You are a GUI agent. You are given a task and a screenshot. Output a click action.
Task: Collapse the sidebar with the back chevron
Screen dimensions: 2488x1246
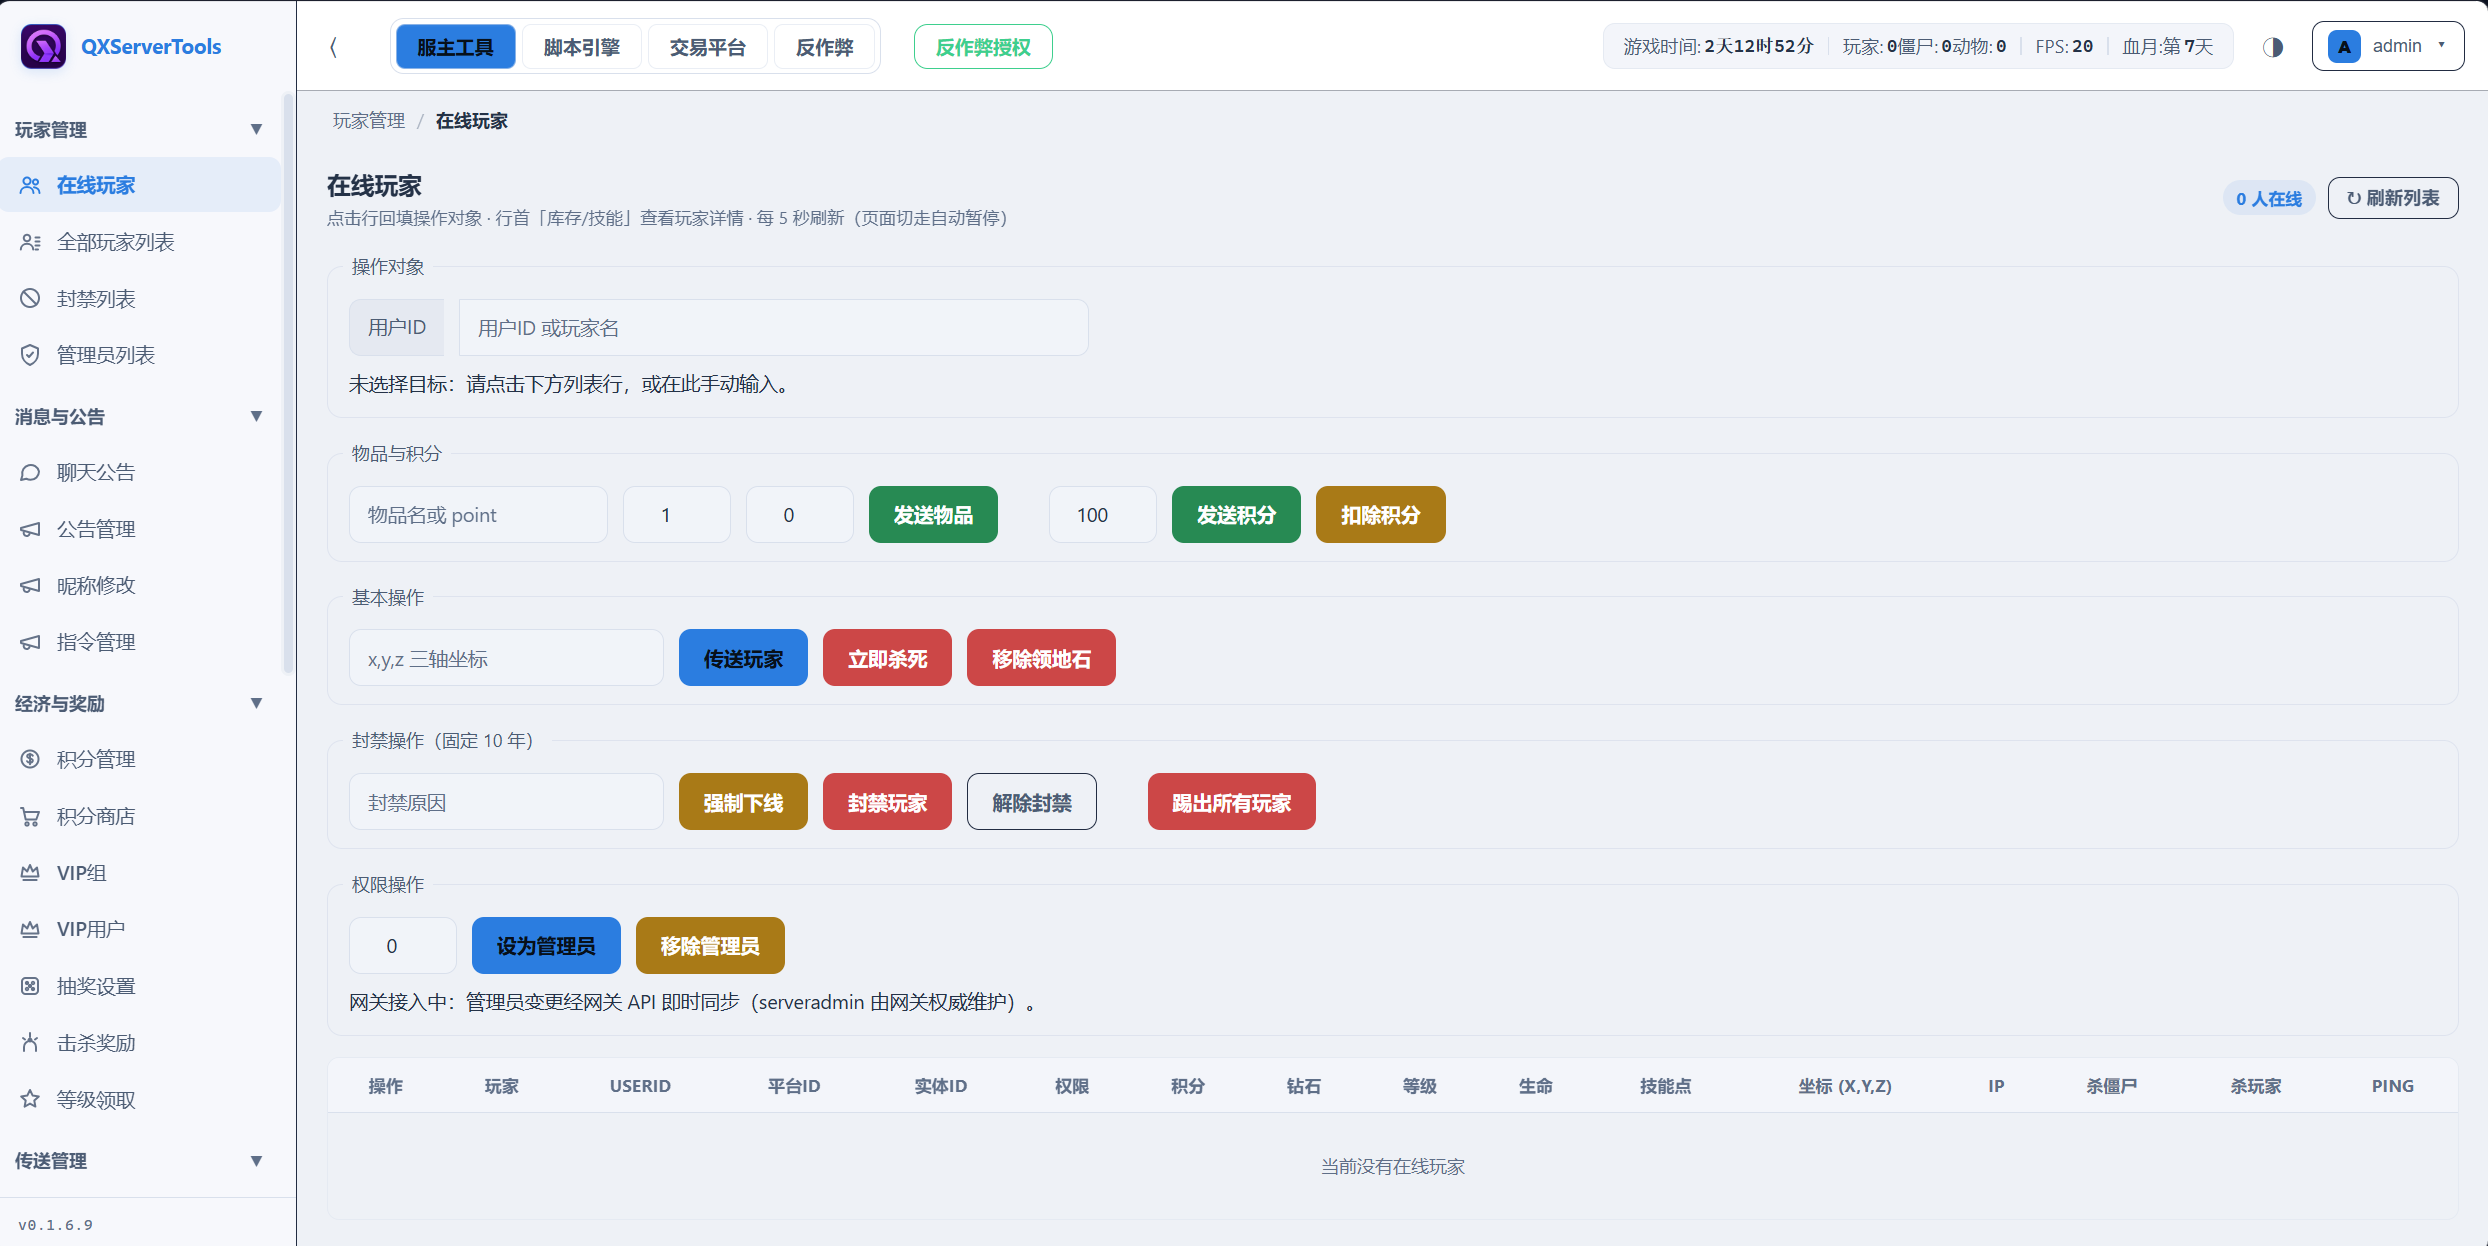333,47
